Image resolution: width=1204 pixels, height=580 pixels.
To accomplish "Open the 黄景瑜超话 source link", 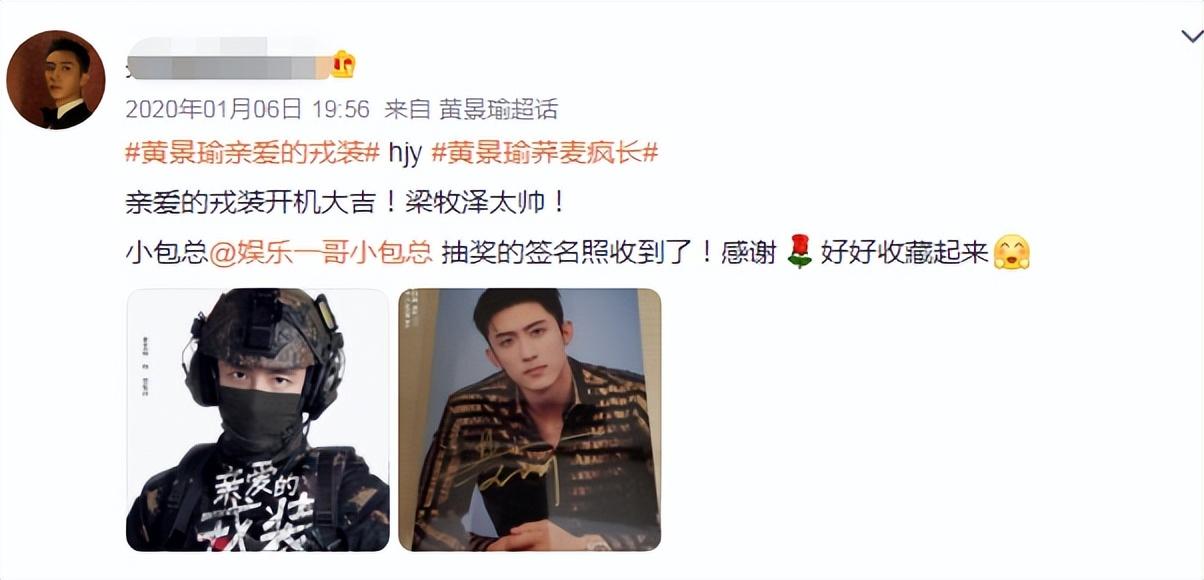I will 497,109.
